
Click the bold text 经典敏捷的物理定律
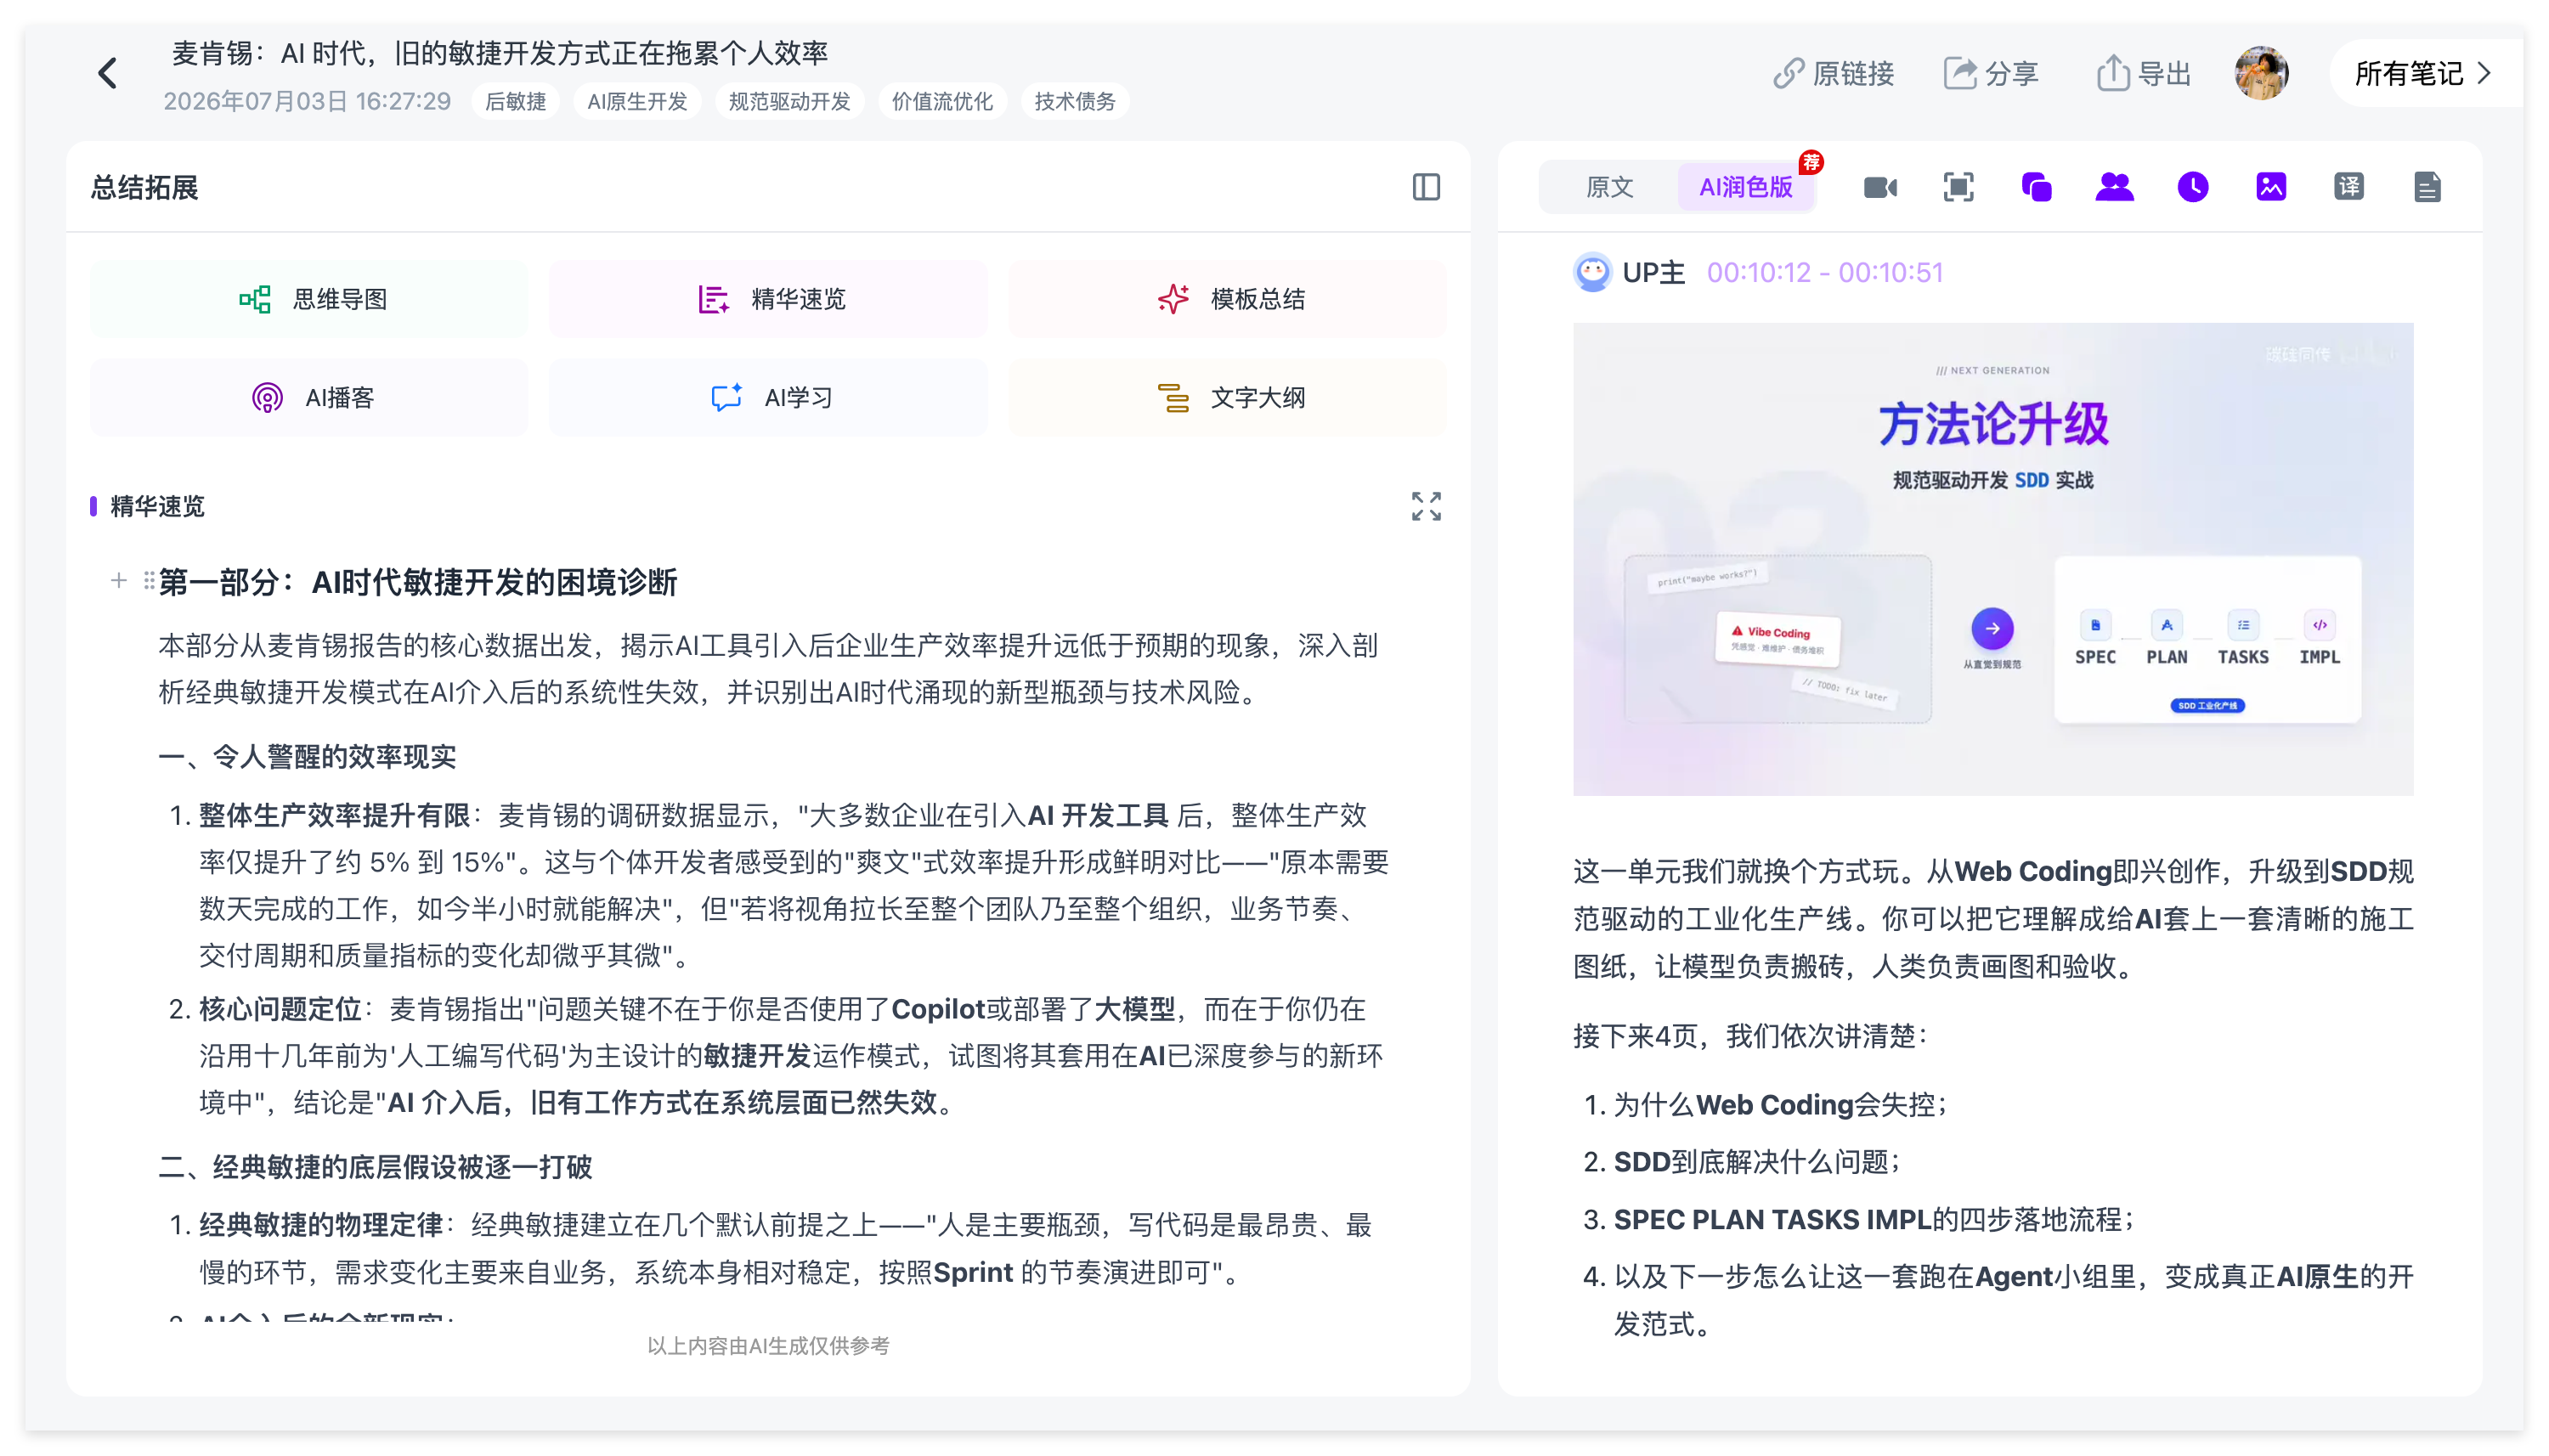pos(321,1225)
